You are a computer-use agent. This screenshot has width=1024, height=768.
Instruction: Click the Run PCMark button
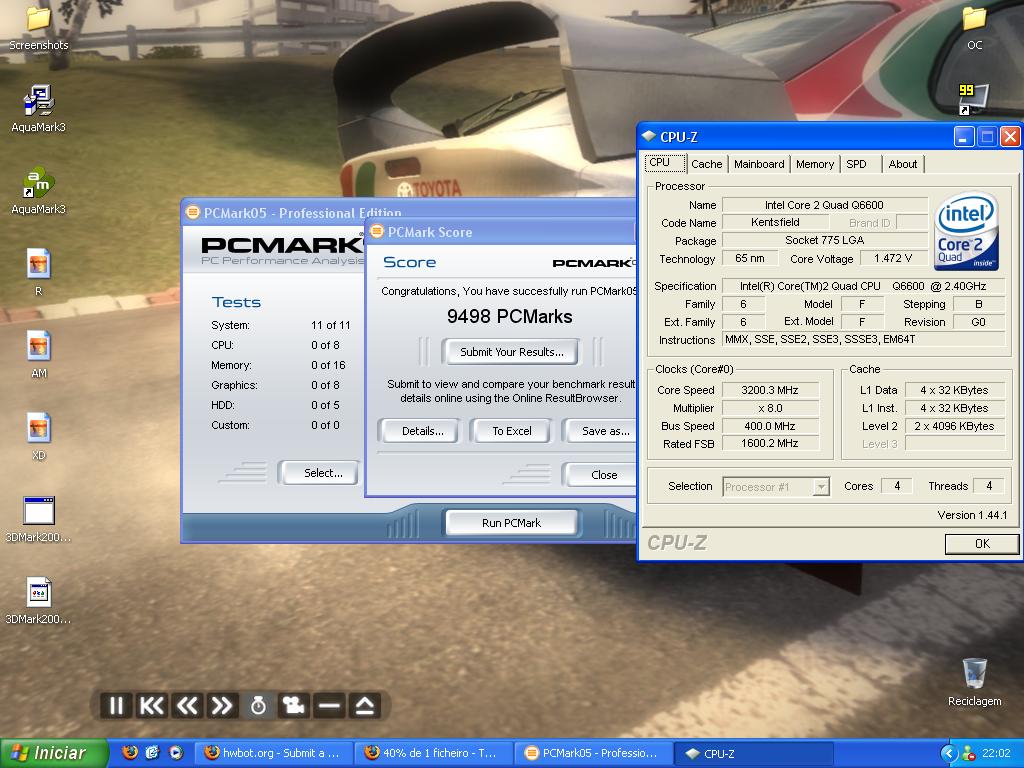(x=511, y=523)
